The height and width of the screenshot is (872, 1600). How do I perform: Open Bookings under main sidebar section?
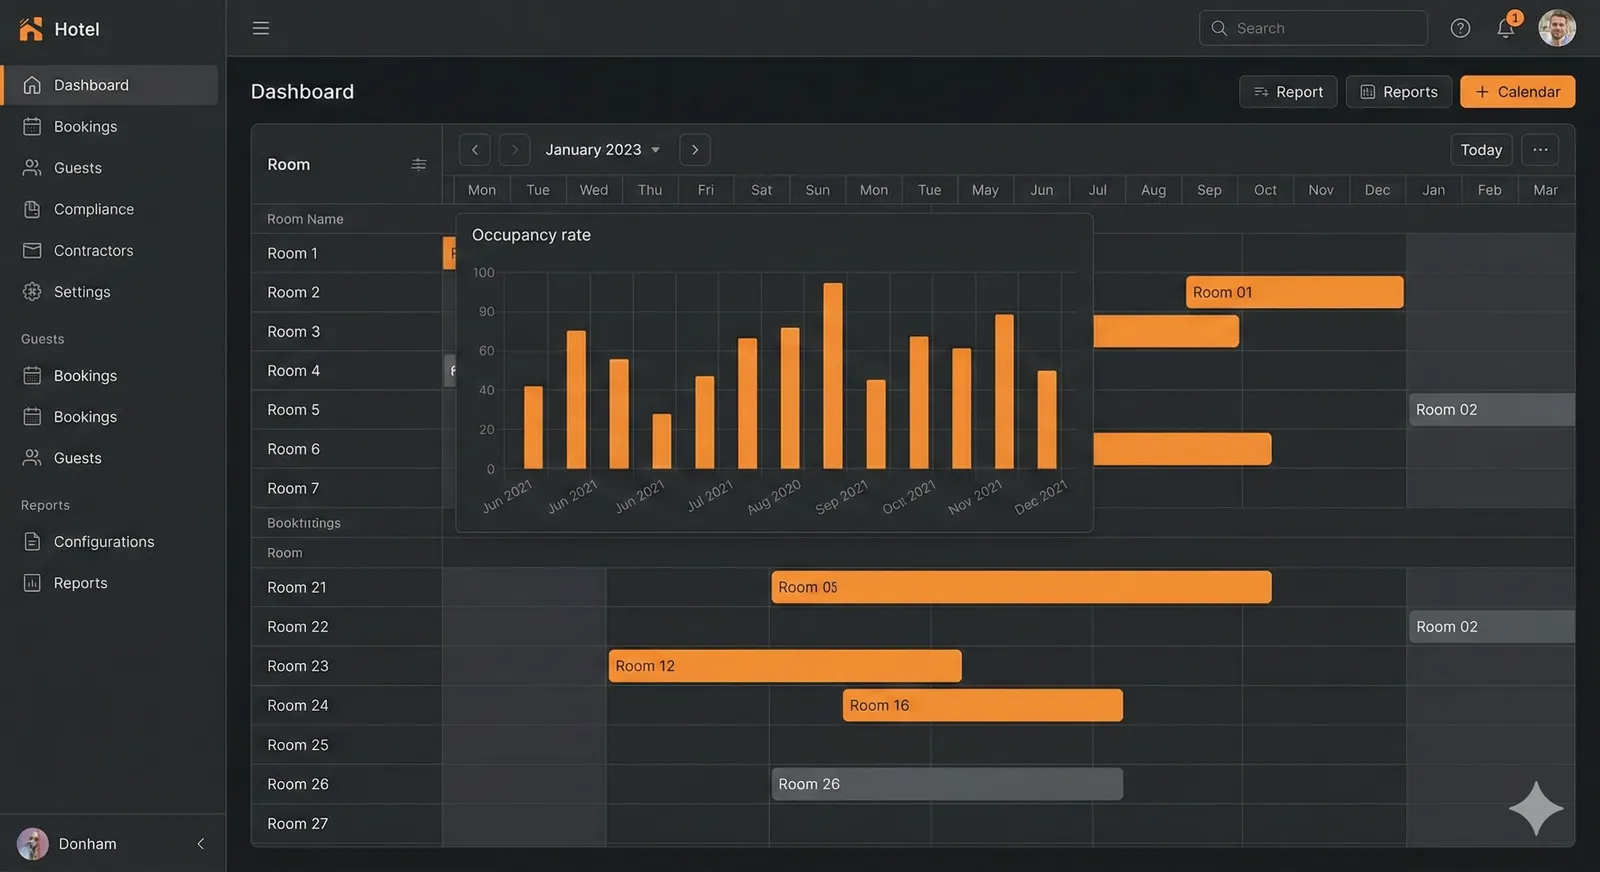(x=110, y=127)
